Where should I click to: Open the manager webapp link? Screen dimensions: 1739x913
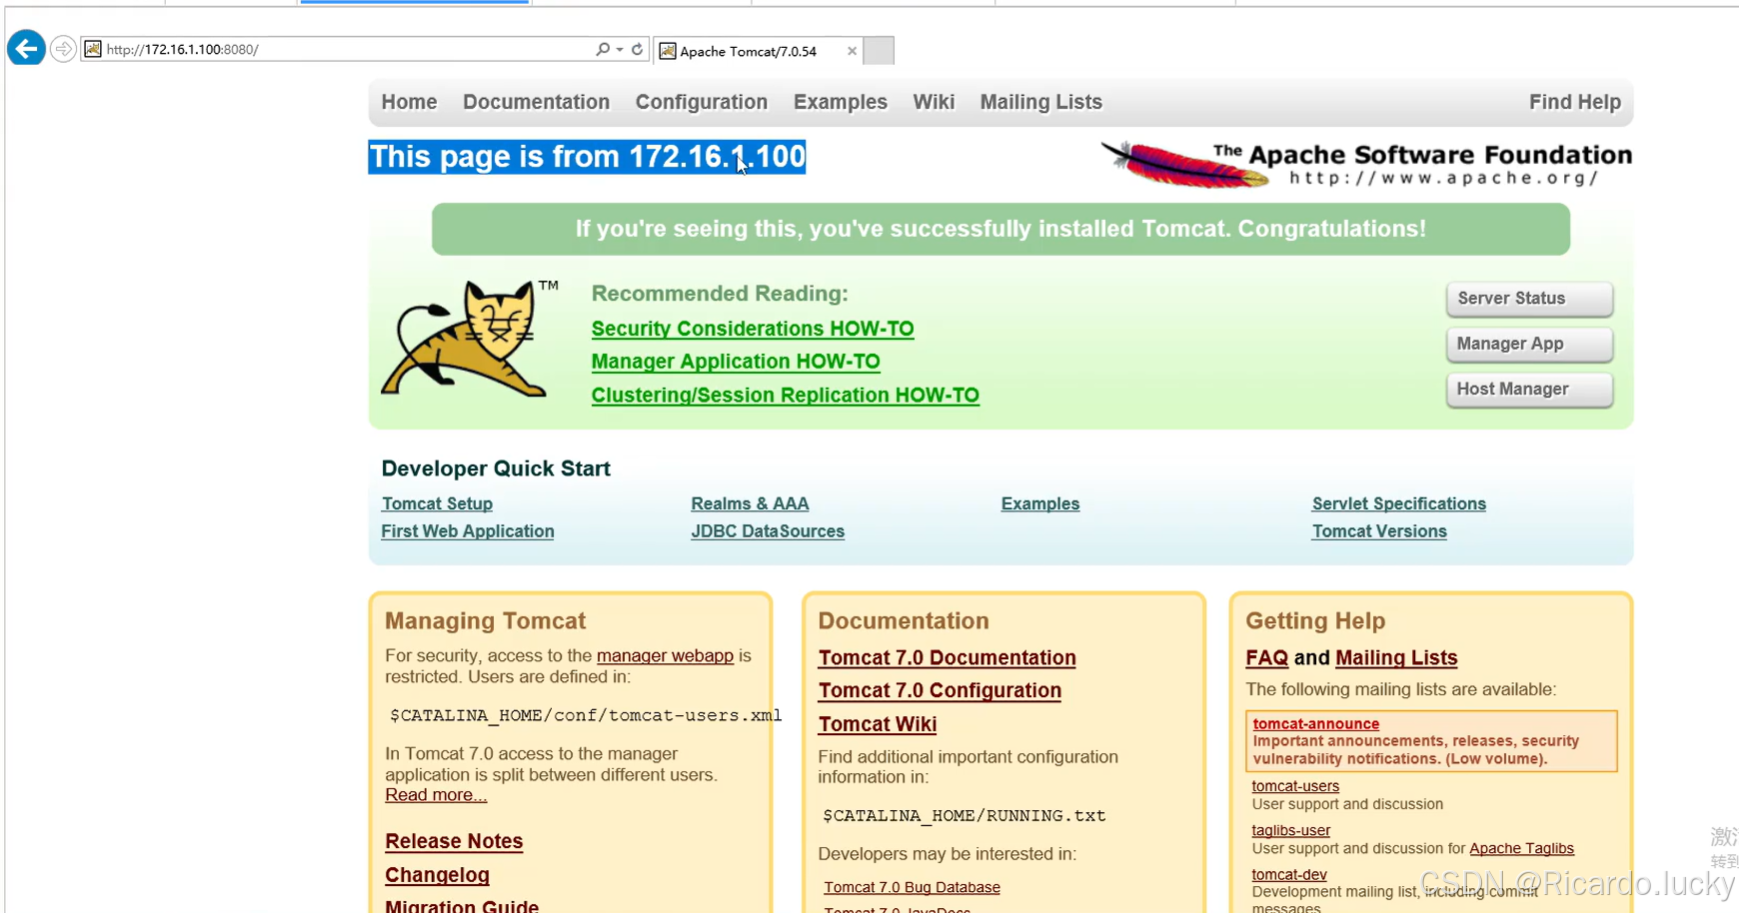(x=665, y=656)
